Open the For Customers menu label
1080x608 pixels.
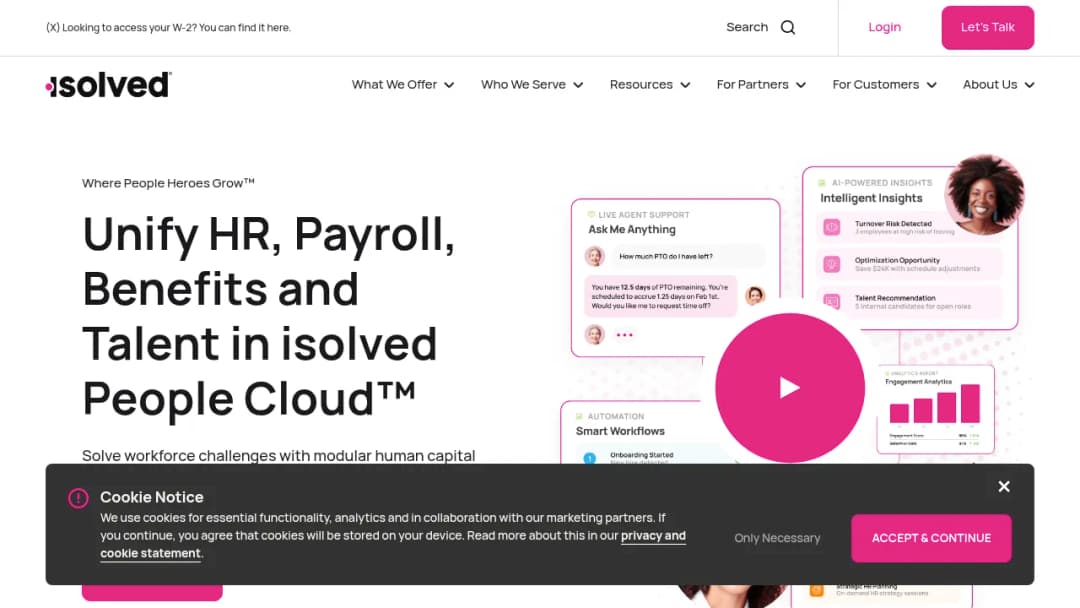875,85
